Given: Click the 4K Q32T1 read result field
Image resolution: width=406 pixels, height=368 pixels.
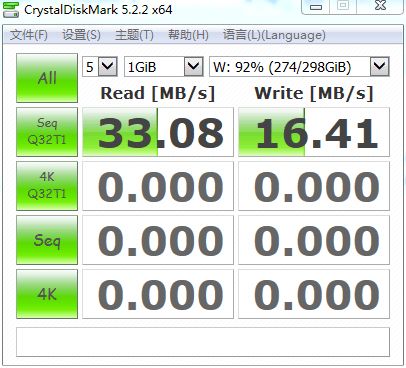Looking at the screenshot, I should coord(158,186).
